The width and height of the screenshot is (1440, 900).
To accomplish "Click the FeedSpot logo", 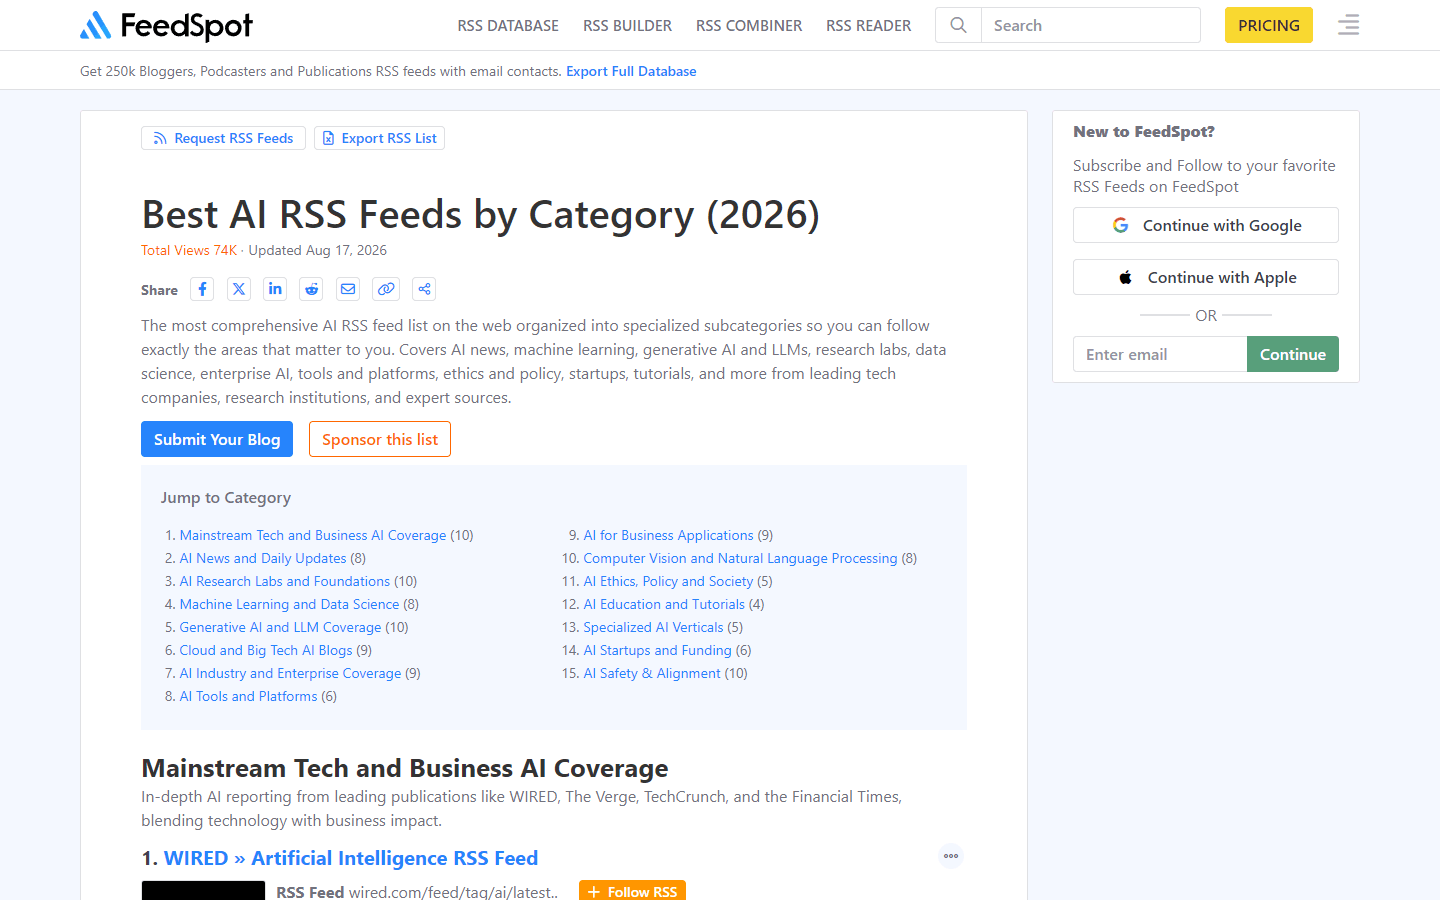I will [x=166, y=25].
